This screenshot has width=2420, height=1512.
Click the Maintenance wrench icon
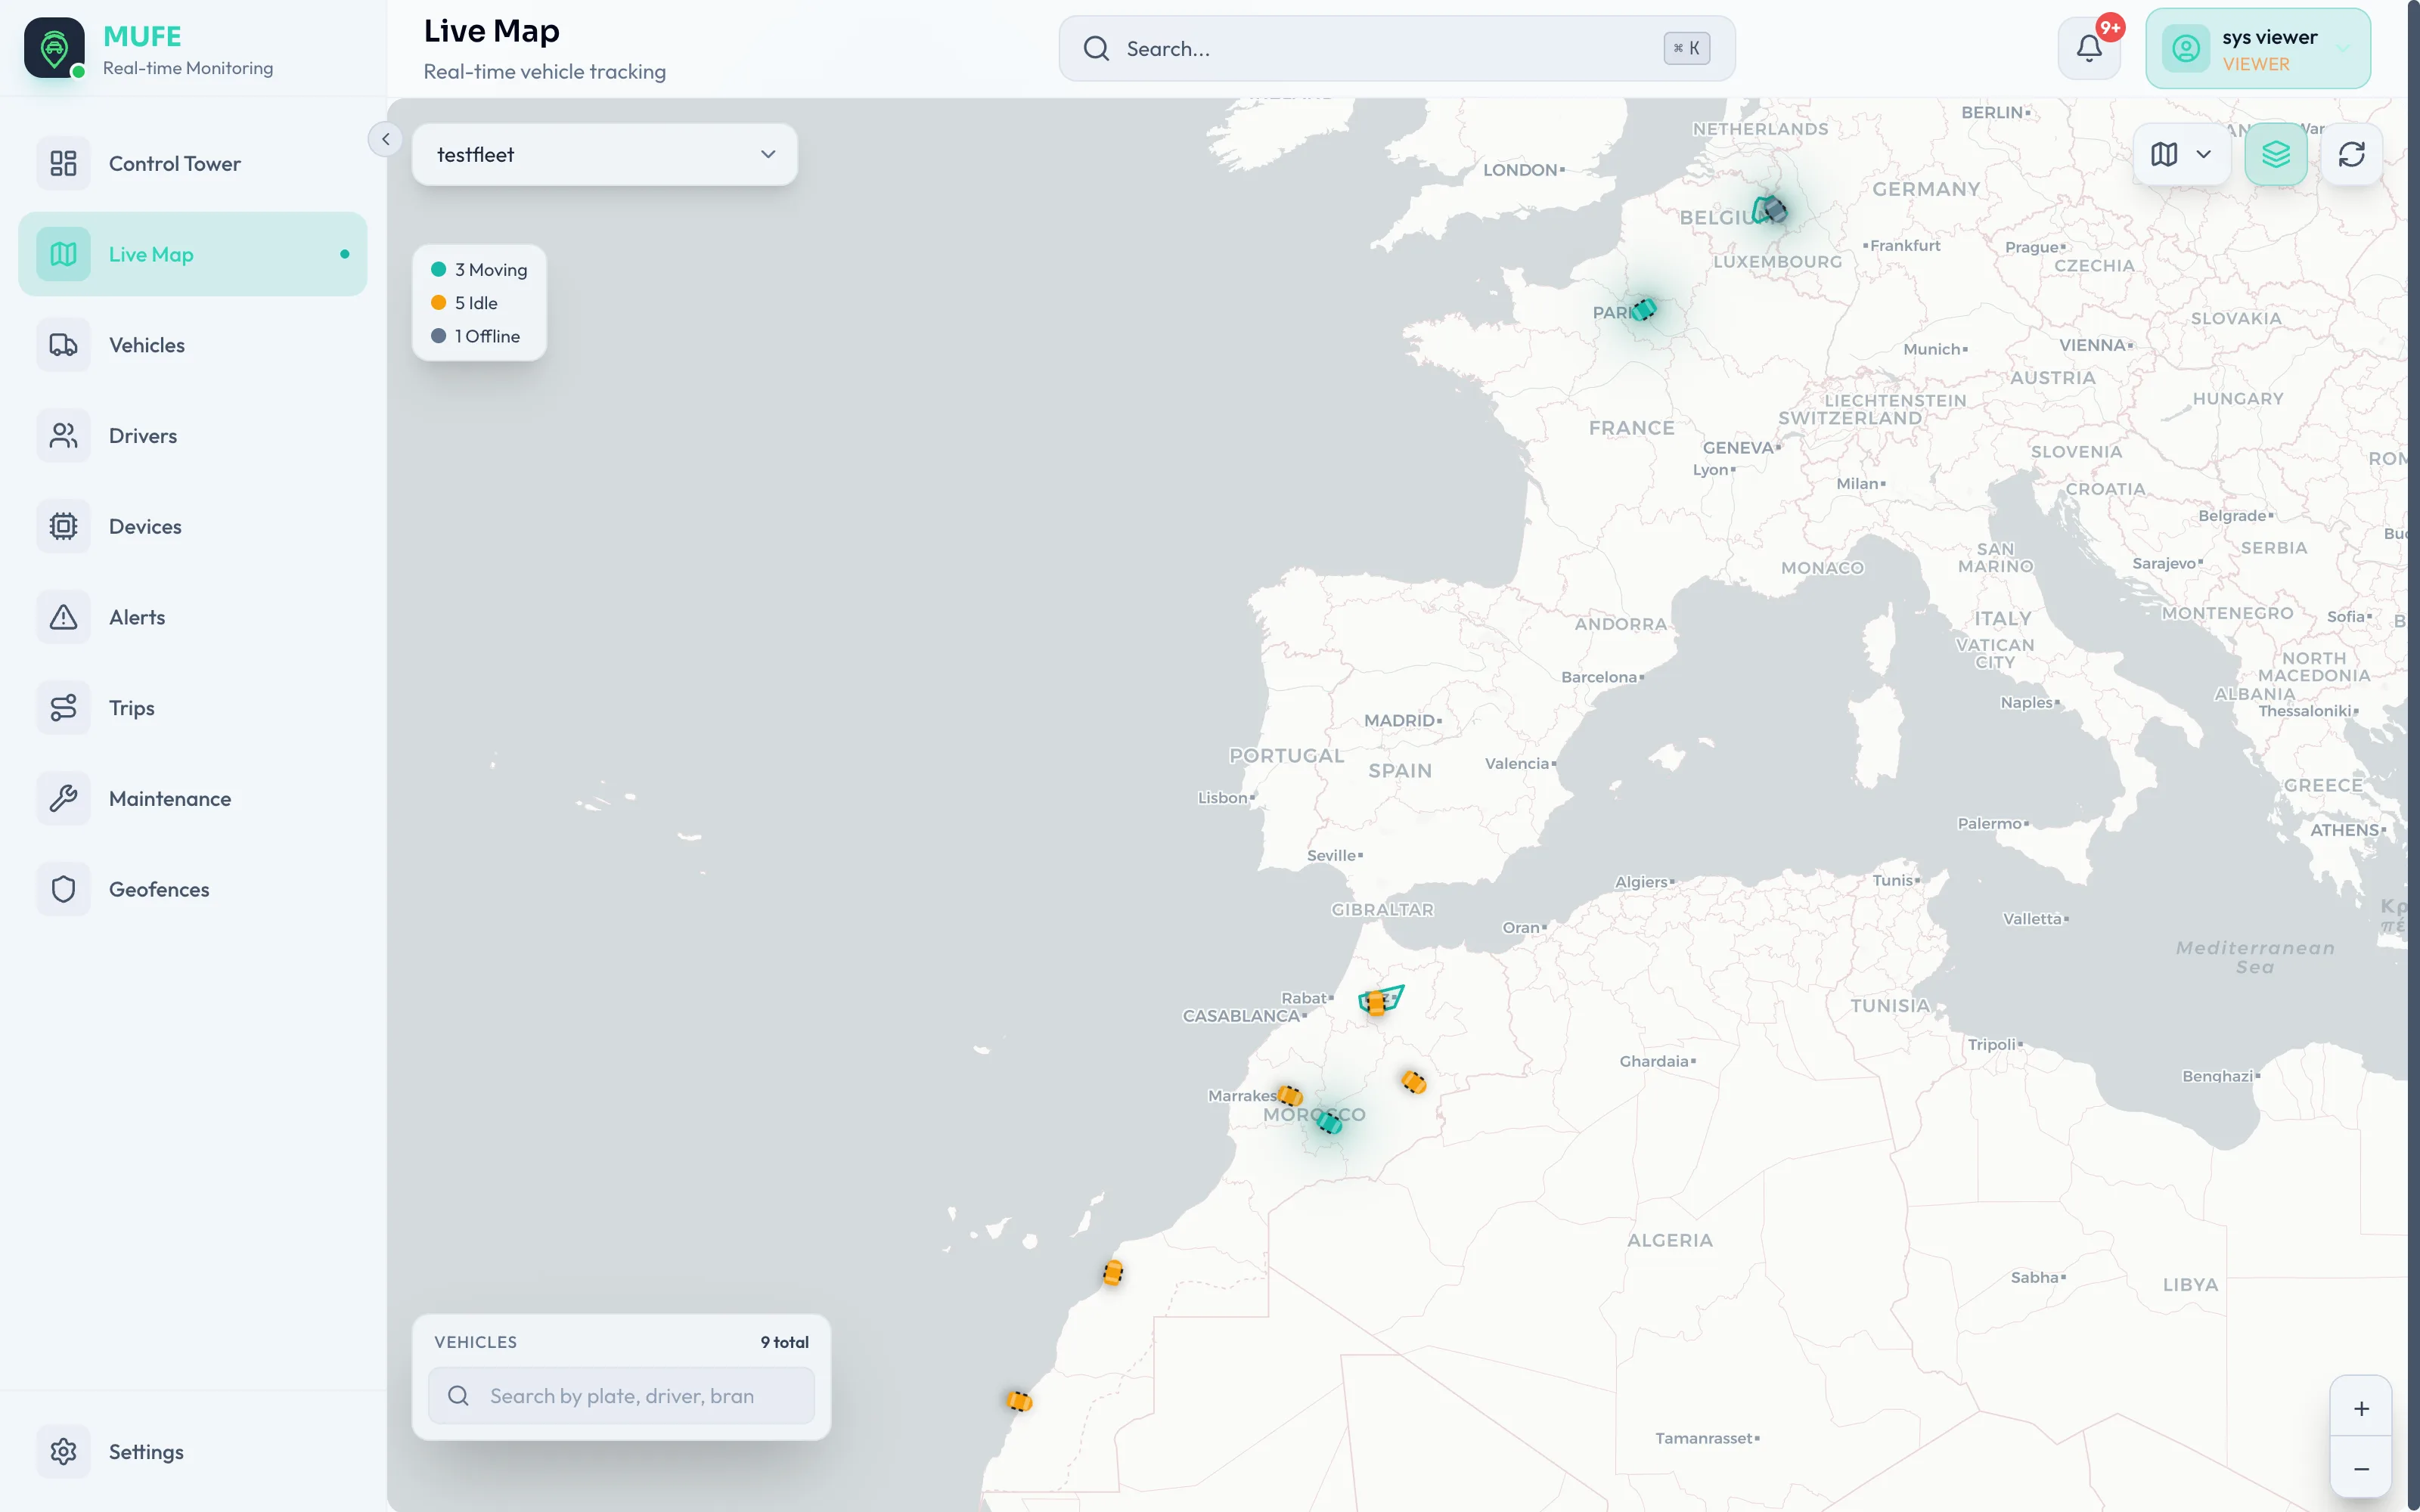(x=63, y=799)
